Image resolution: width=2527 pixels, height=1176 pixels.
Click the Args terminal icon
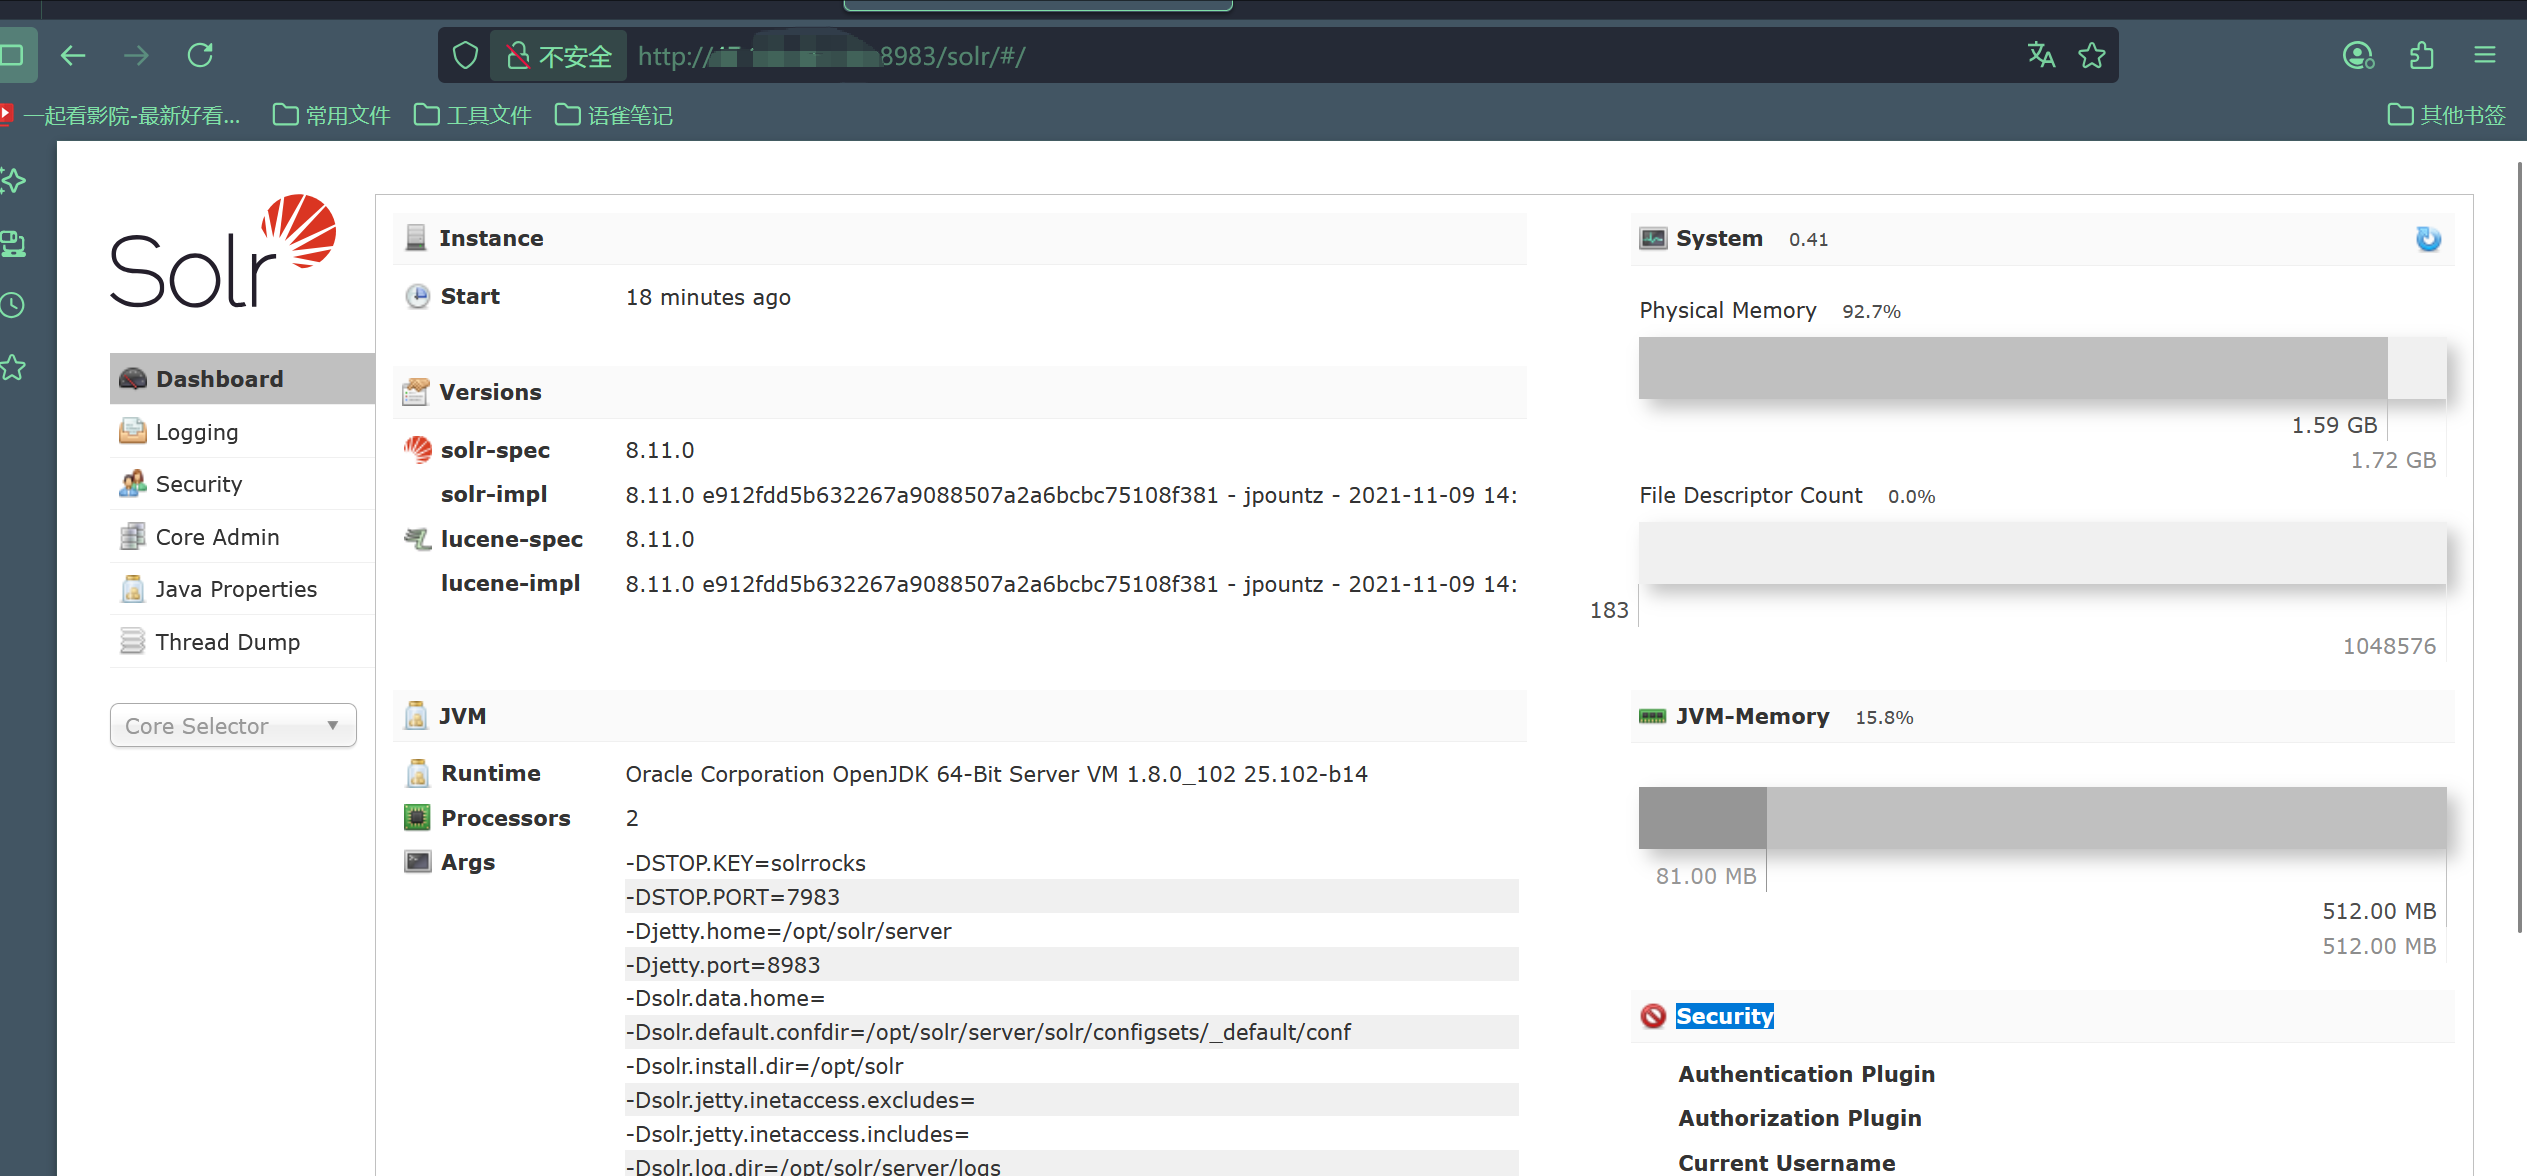point(417,862)
